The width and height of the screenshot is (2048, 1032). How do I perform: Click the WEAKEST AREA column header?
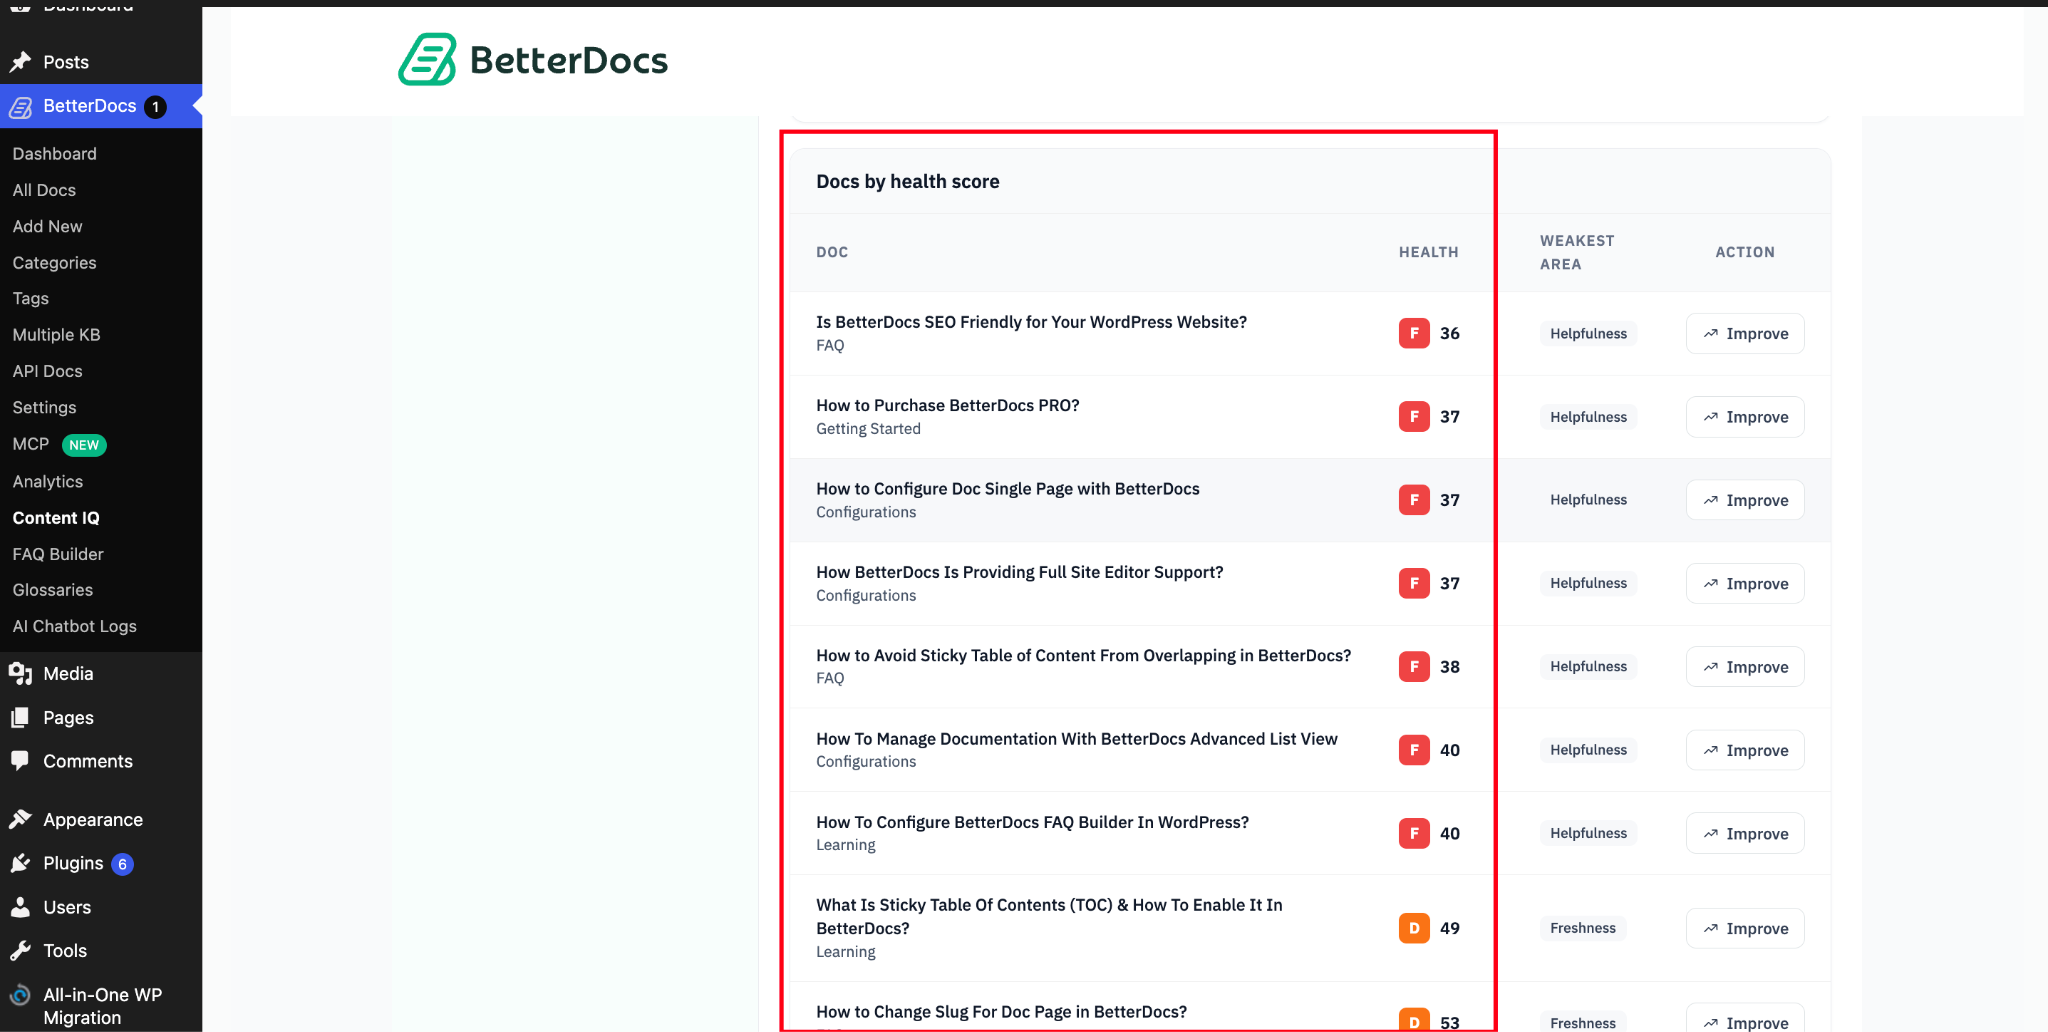(1577, 252)
